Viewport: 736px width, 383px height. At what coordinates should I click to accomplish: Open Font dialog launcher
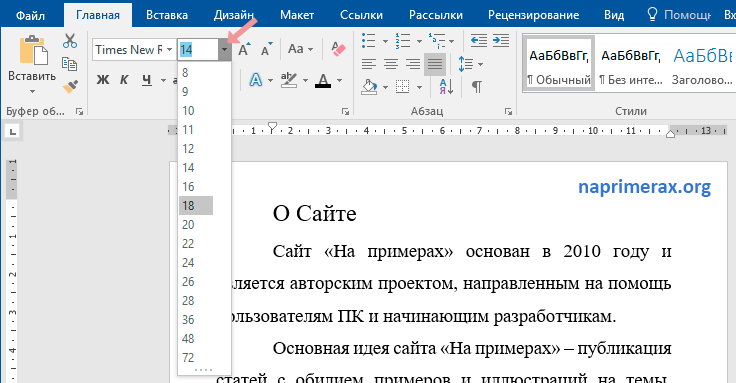(x=345, y=112)
